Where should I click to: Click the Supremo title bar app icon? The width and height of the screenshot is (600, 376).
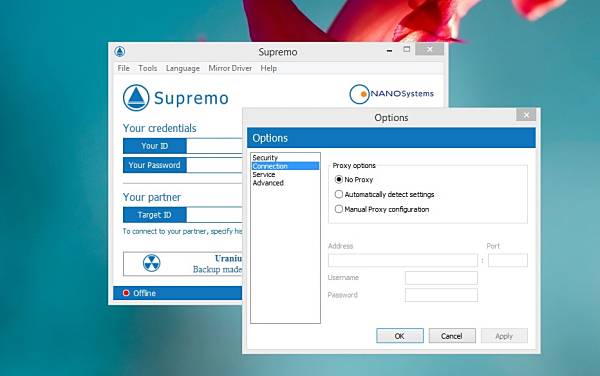(120, 51)
